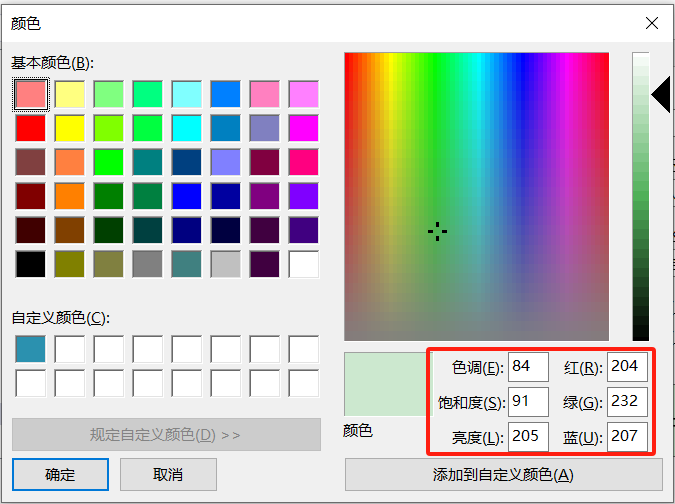
Task: Choose the magenta basic color swatch
Action: click(303, 128)
